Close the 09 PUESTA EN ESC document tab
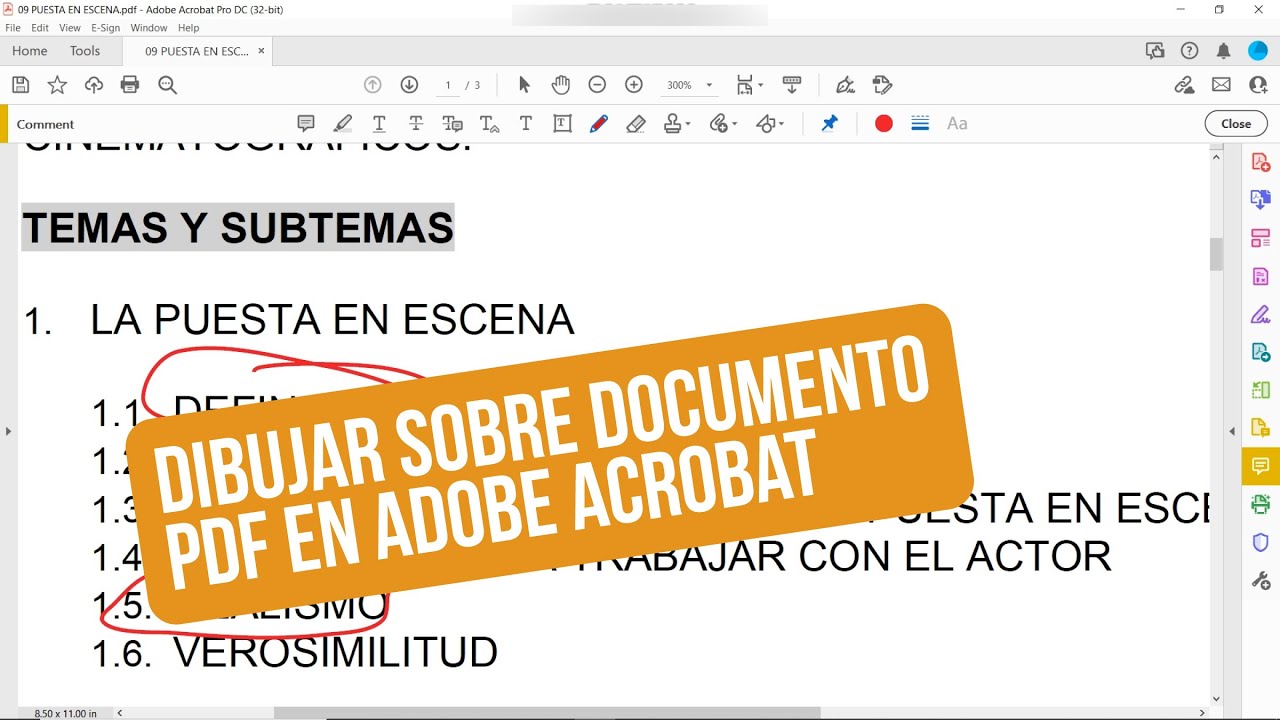The height and width of the screenshot is (720, 1280). 261,51
